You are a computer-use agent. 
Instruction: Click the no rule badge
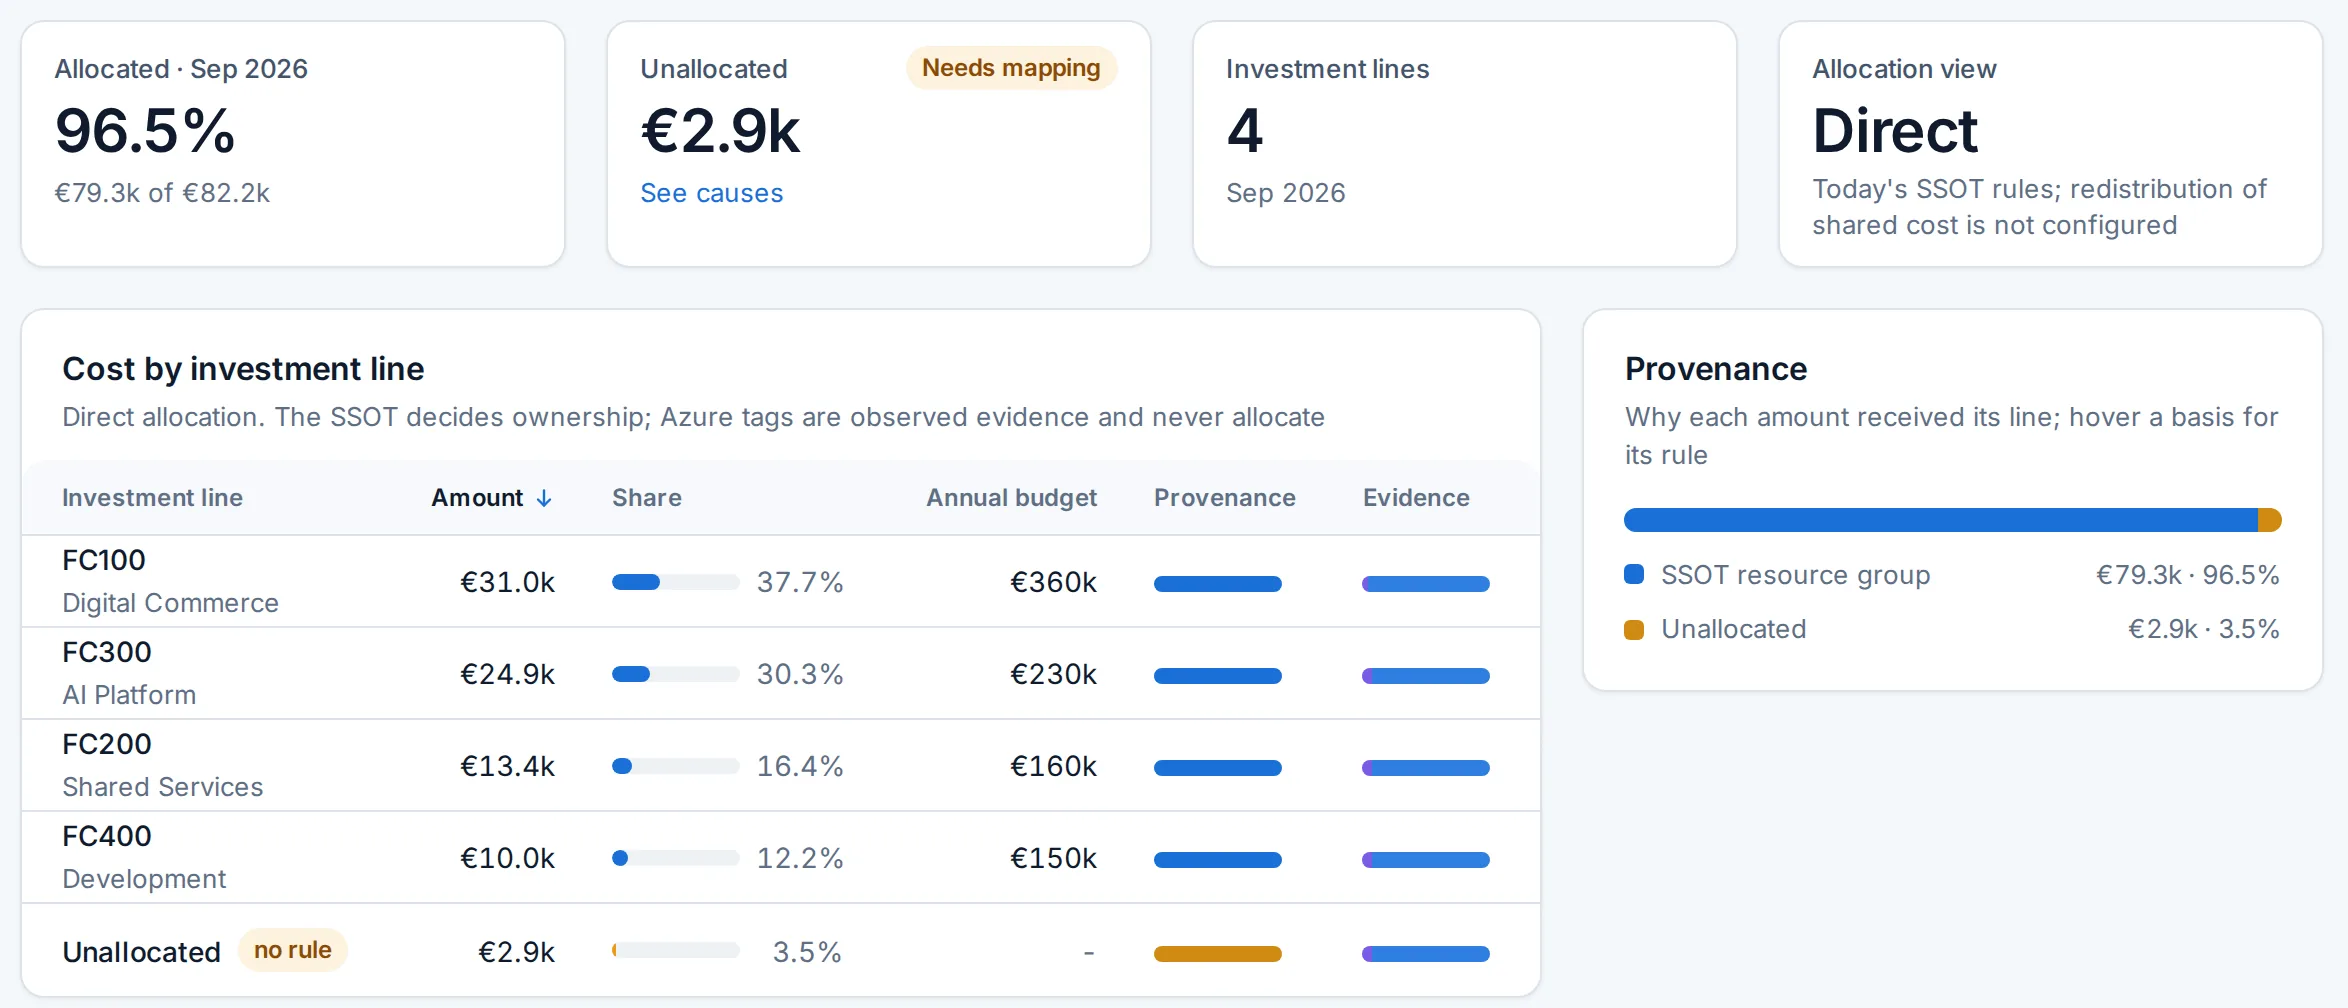pos(292,950)
